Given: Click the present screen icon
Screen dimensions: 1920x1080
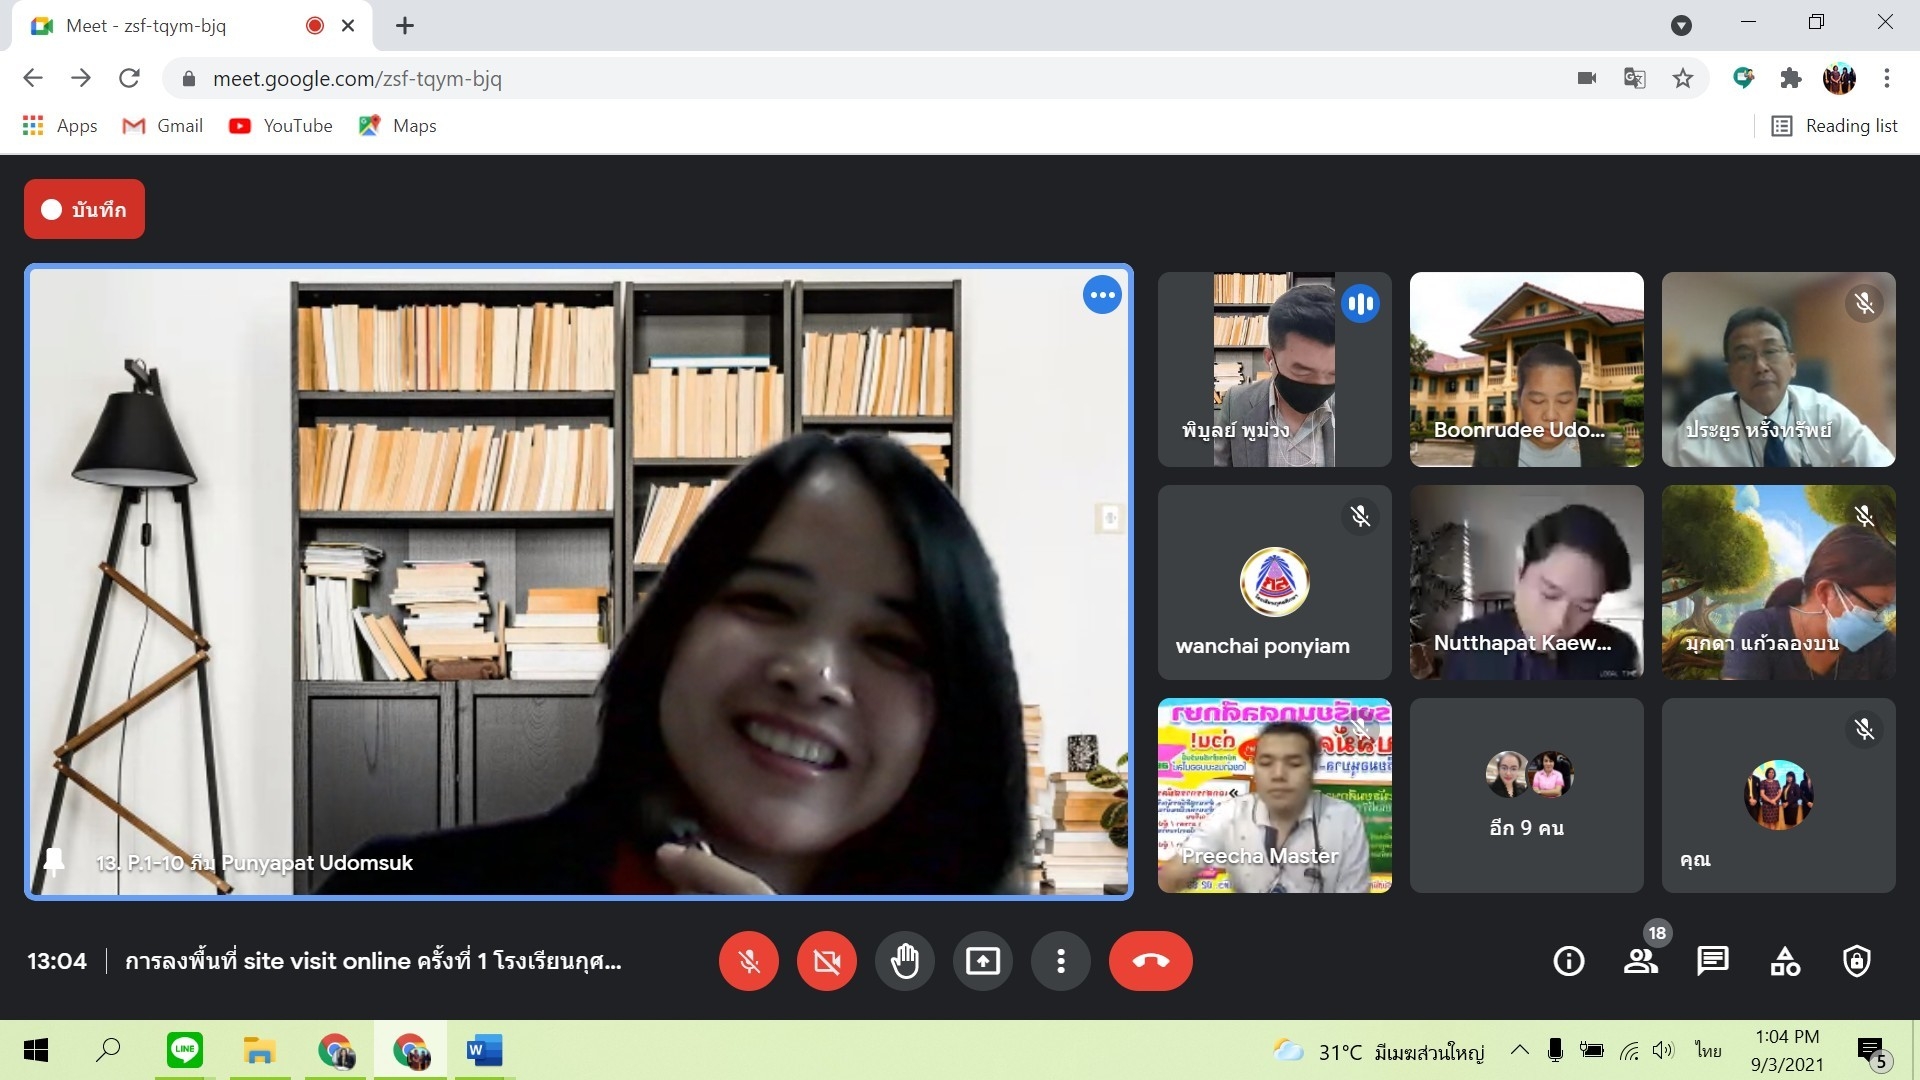Looking at the screenshot, I should click(x=982, y=961).
